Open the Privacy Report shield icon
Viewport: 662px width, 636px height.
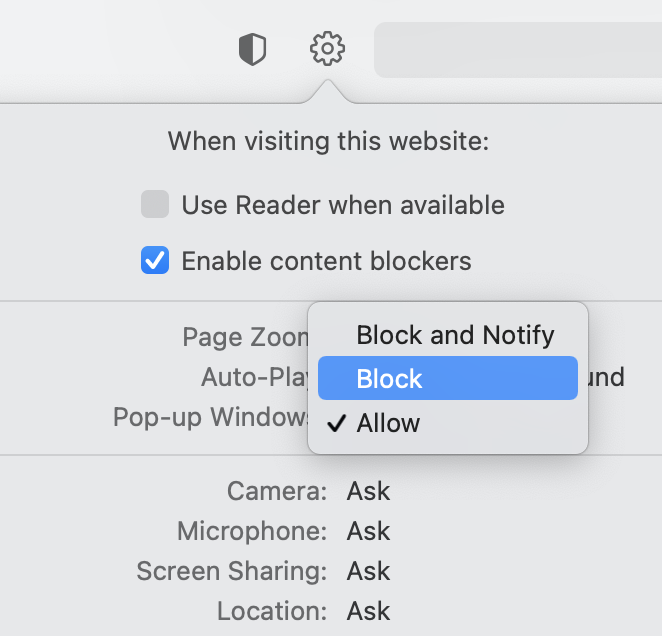coord(252,49)
